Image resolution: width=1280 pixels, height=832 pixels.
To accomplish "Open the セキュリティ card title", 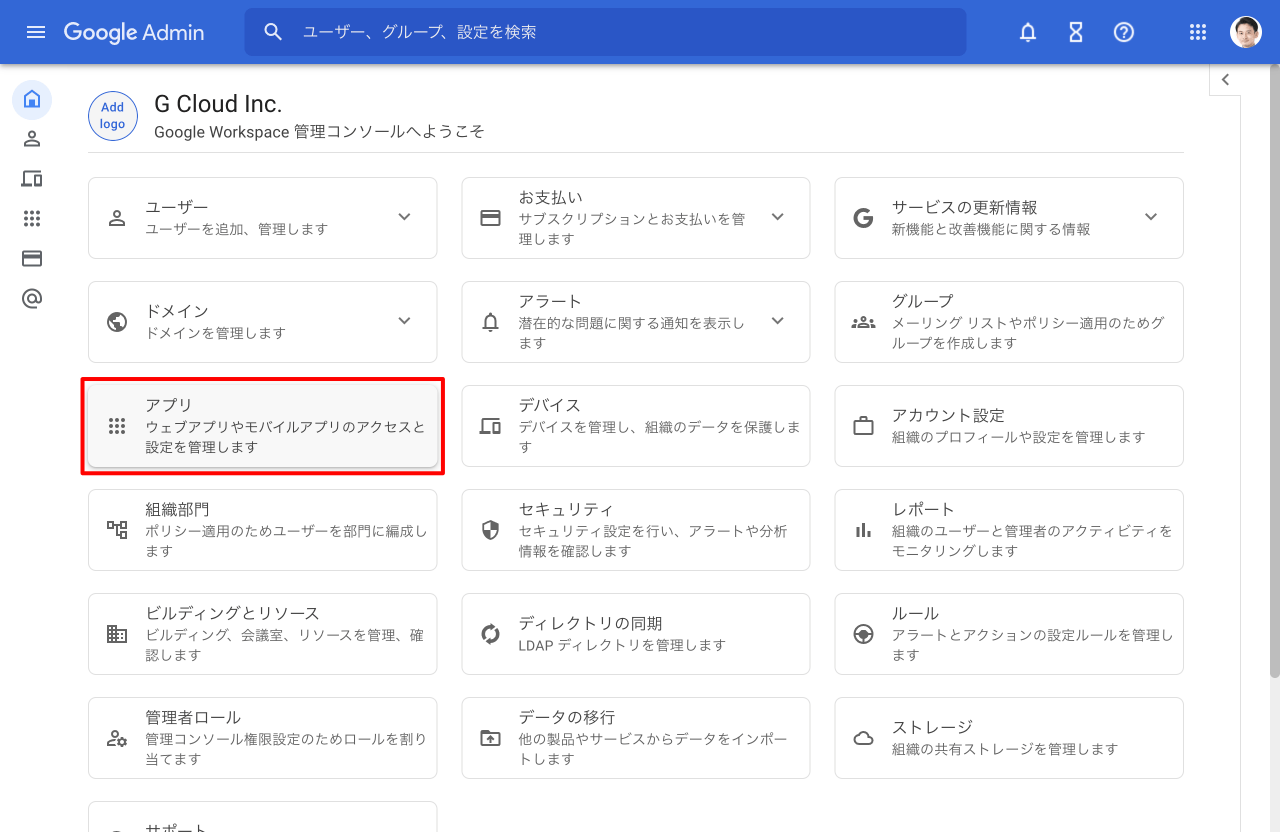I will (566, 509).
